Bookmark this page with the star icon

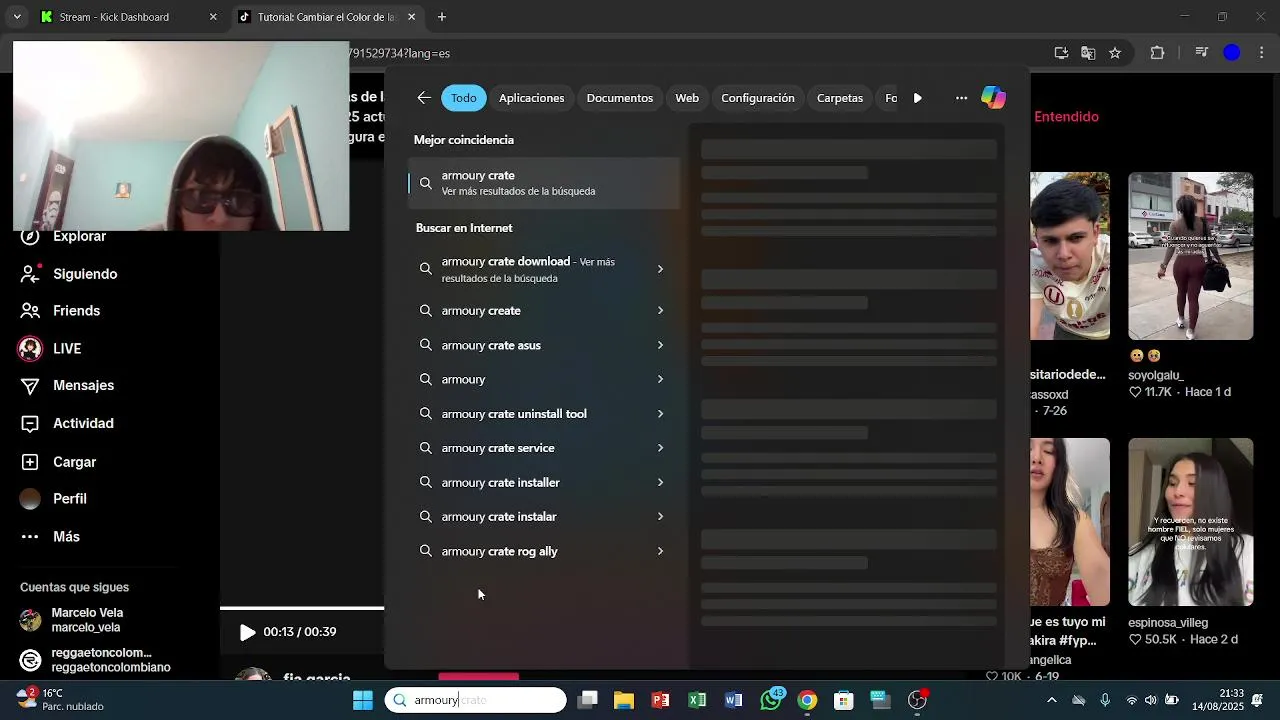click(x=1115, y=53)
